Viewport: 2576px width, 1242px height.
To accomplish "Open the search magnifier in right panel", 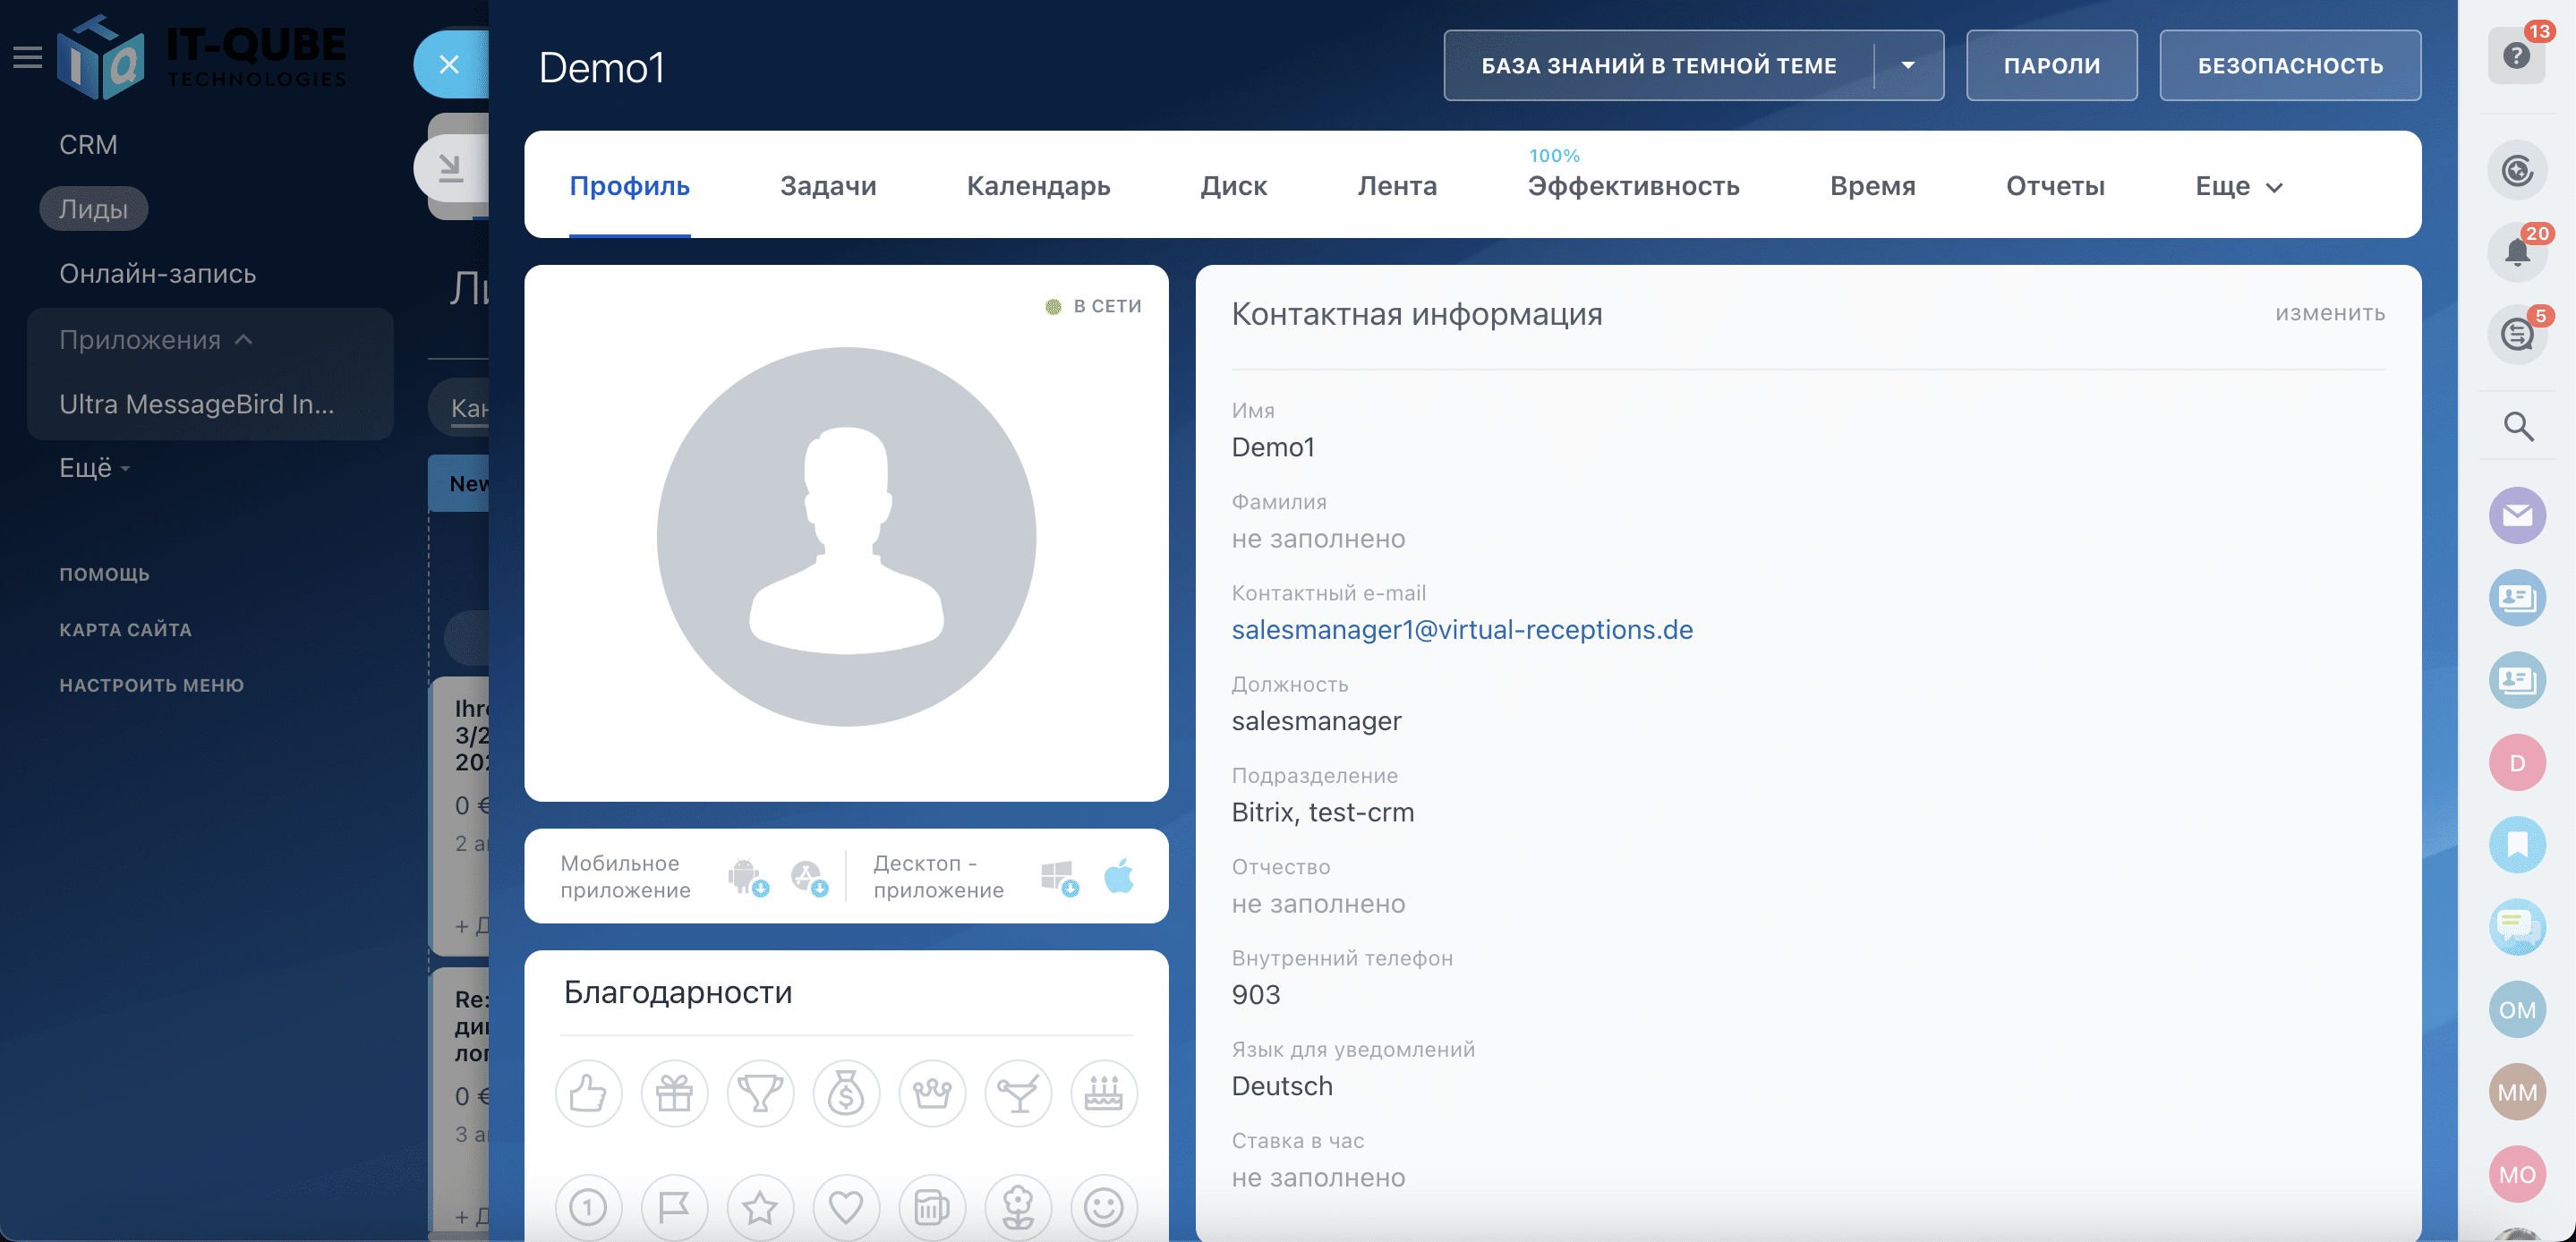I will pos(2517,427).
